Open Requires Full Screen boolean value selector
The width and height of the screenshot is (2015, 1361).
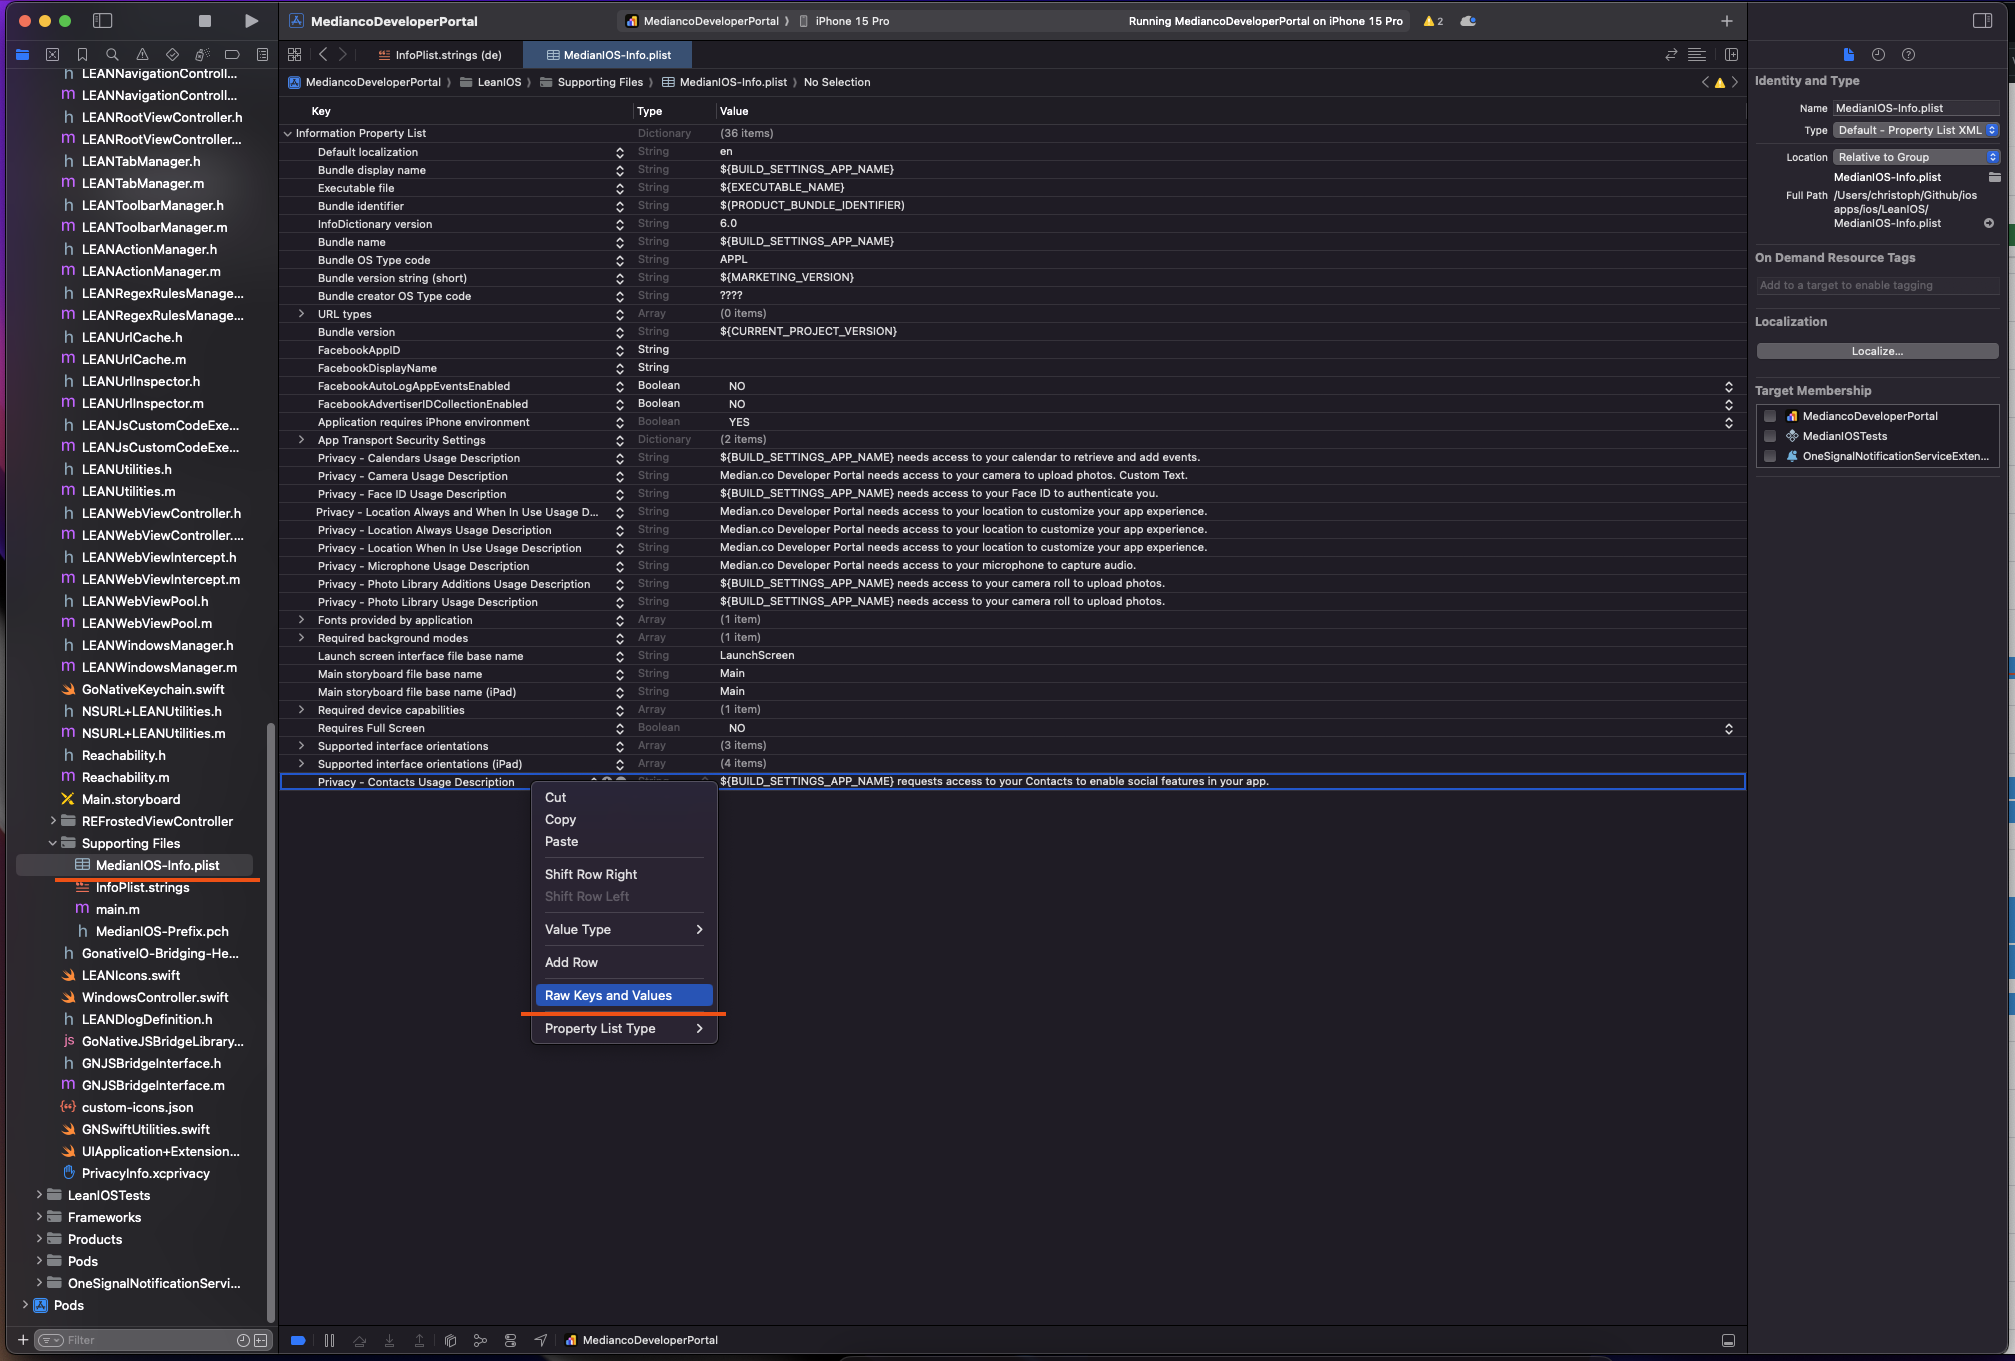coord(1728,729)
